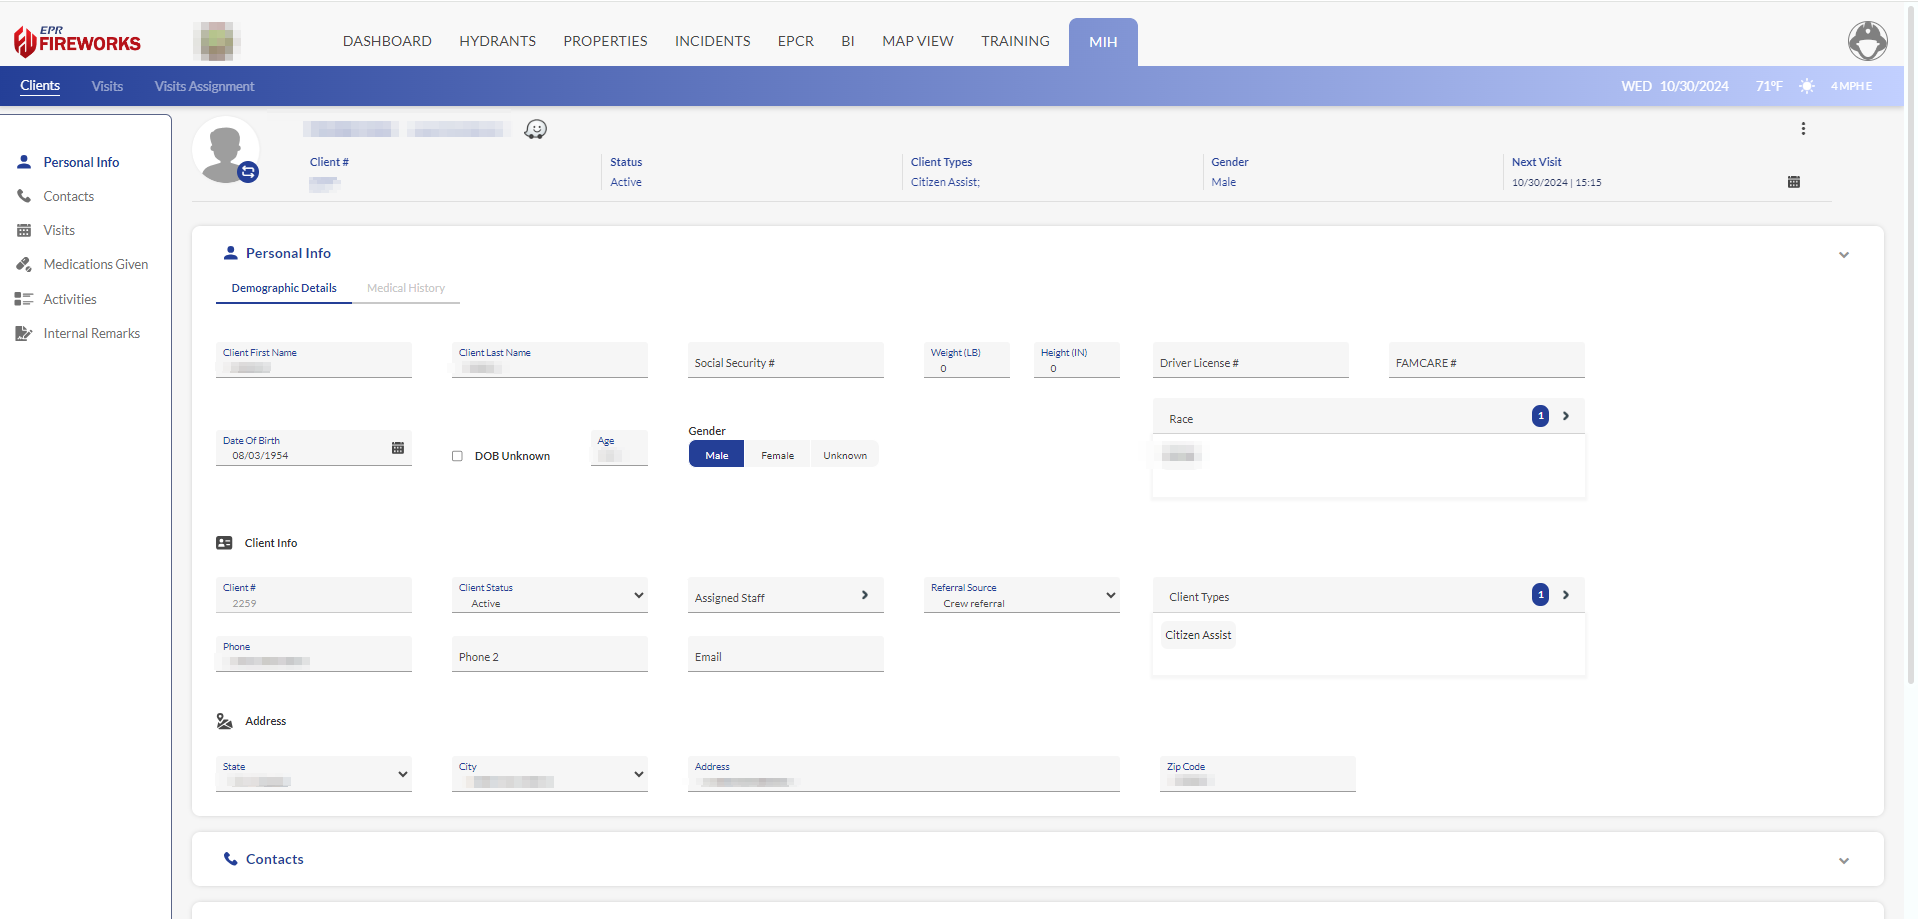
Task: Click the Social Security # field
Action: (785, 362)
